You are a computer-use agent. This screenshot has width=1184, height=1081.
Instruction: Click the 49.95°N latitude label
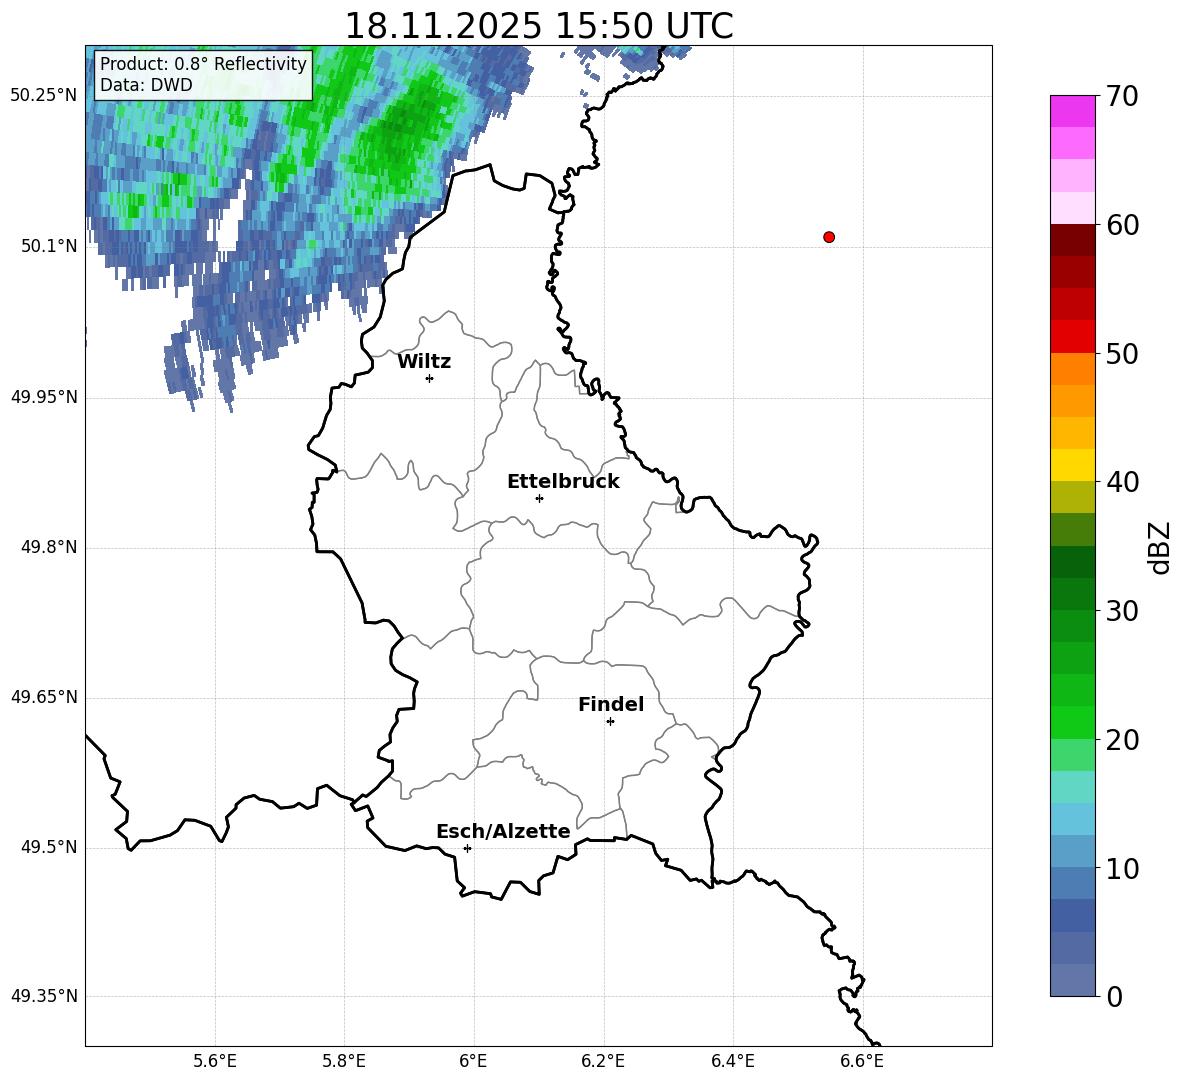(x=44, y=397)
